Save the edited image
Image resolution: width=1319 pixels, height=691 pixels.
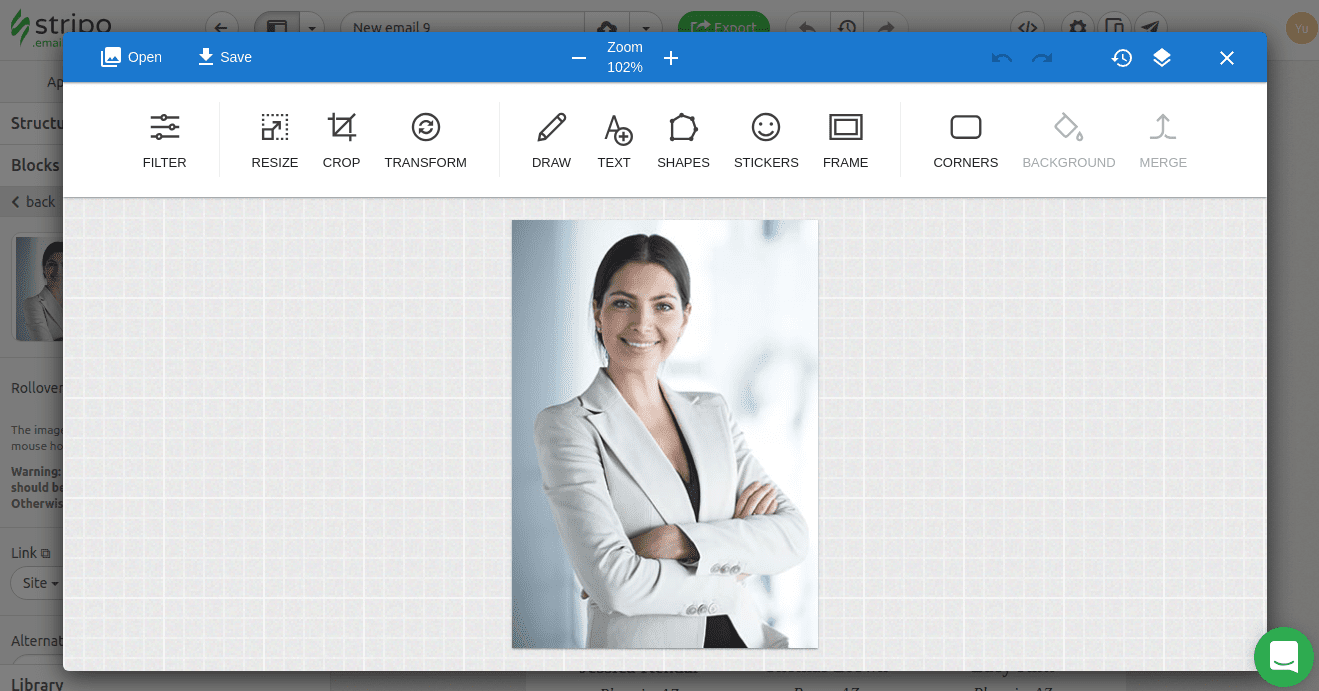[x=224, y=57]
